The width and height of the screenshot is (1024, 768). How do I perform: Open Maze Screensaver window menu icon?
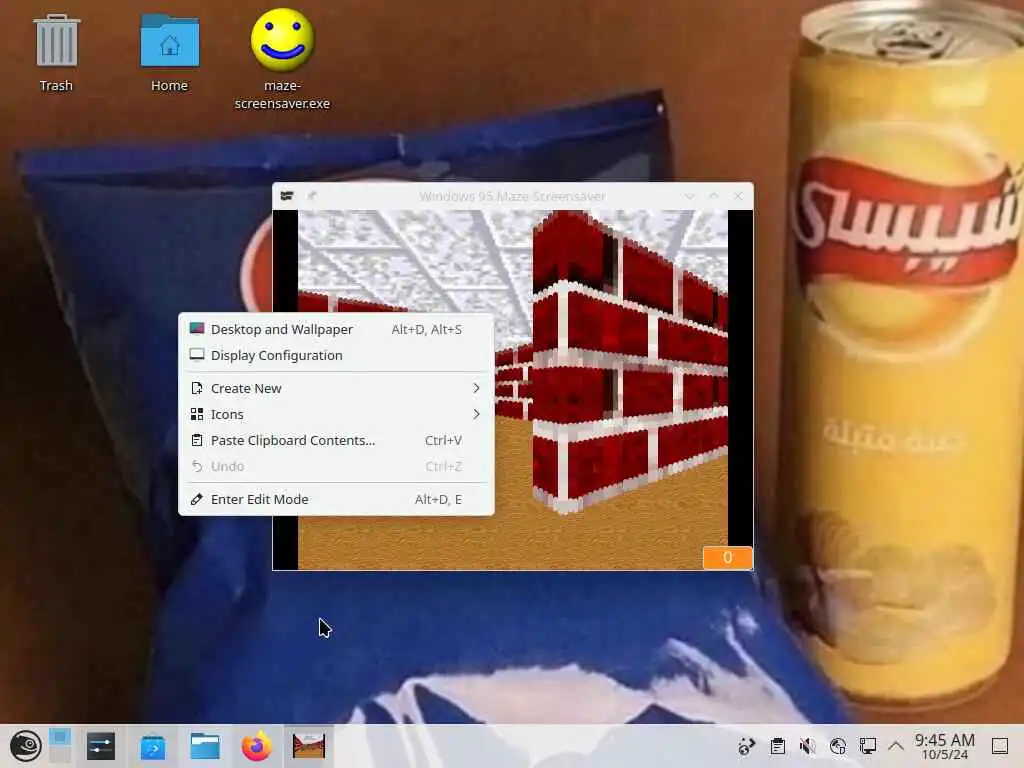tap(287, 196)
